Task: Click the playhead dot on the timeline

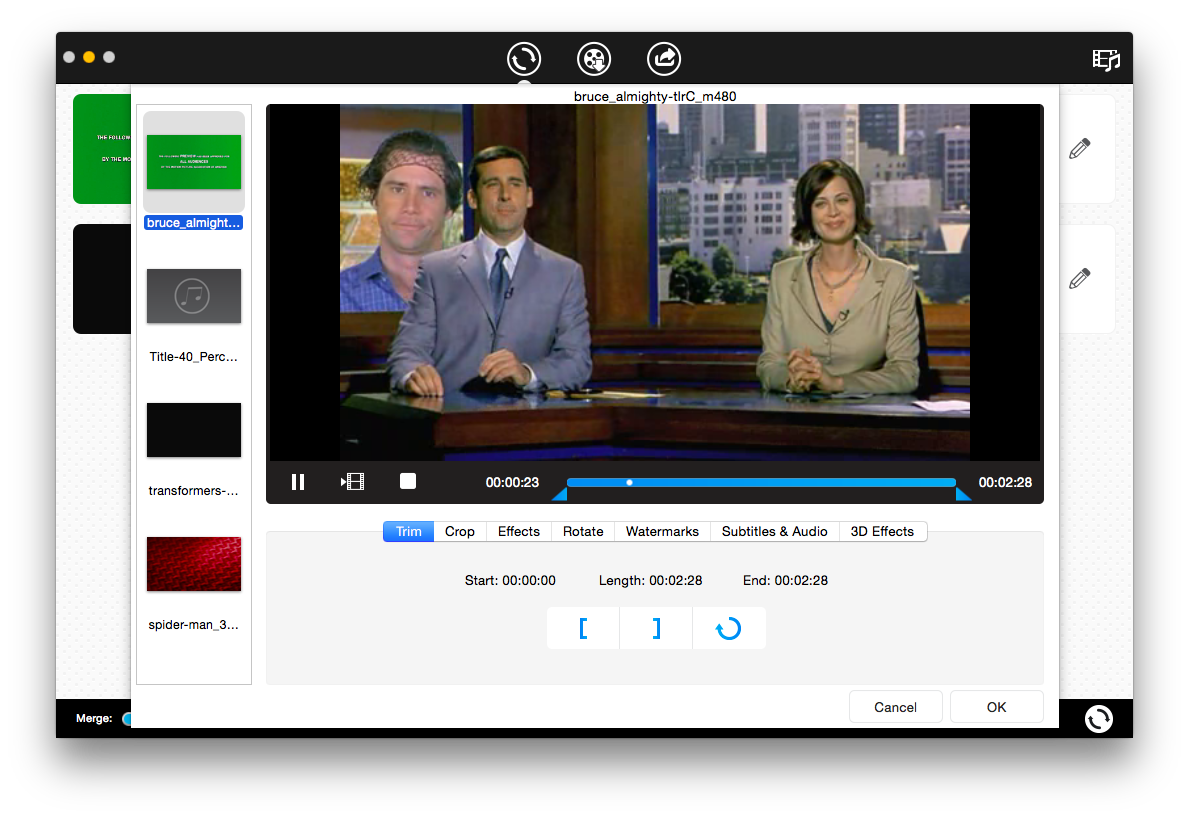Action: click(x=629, y=482)
